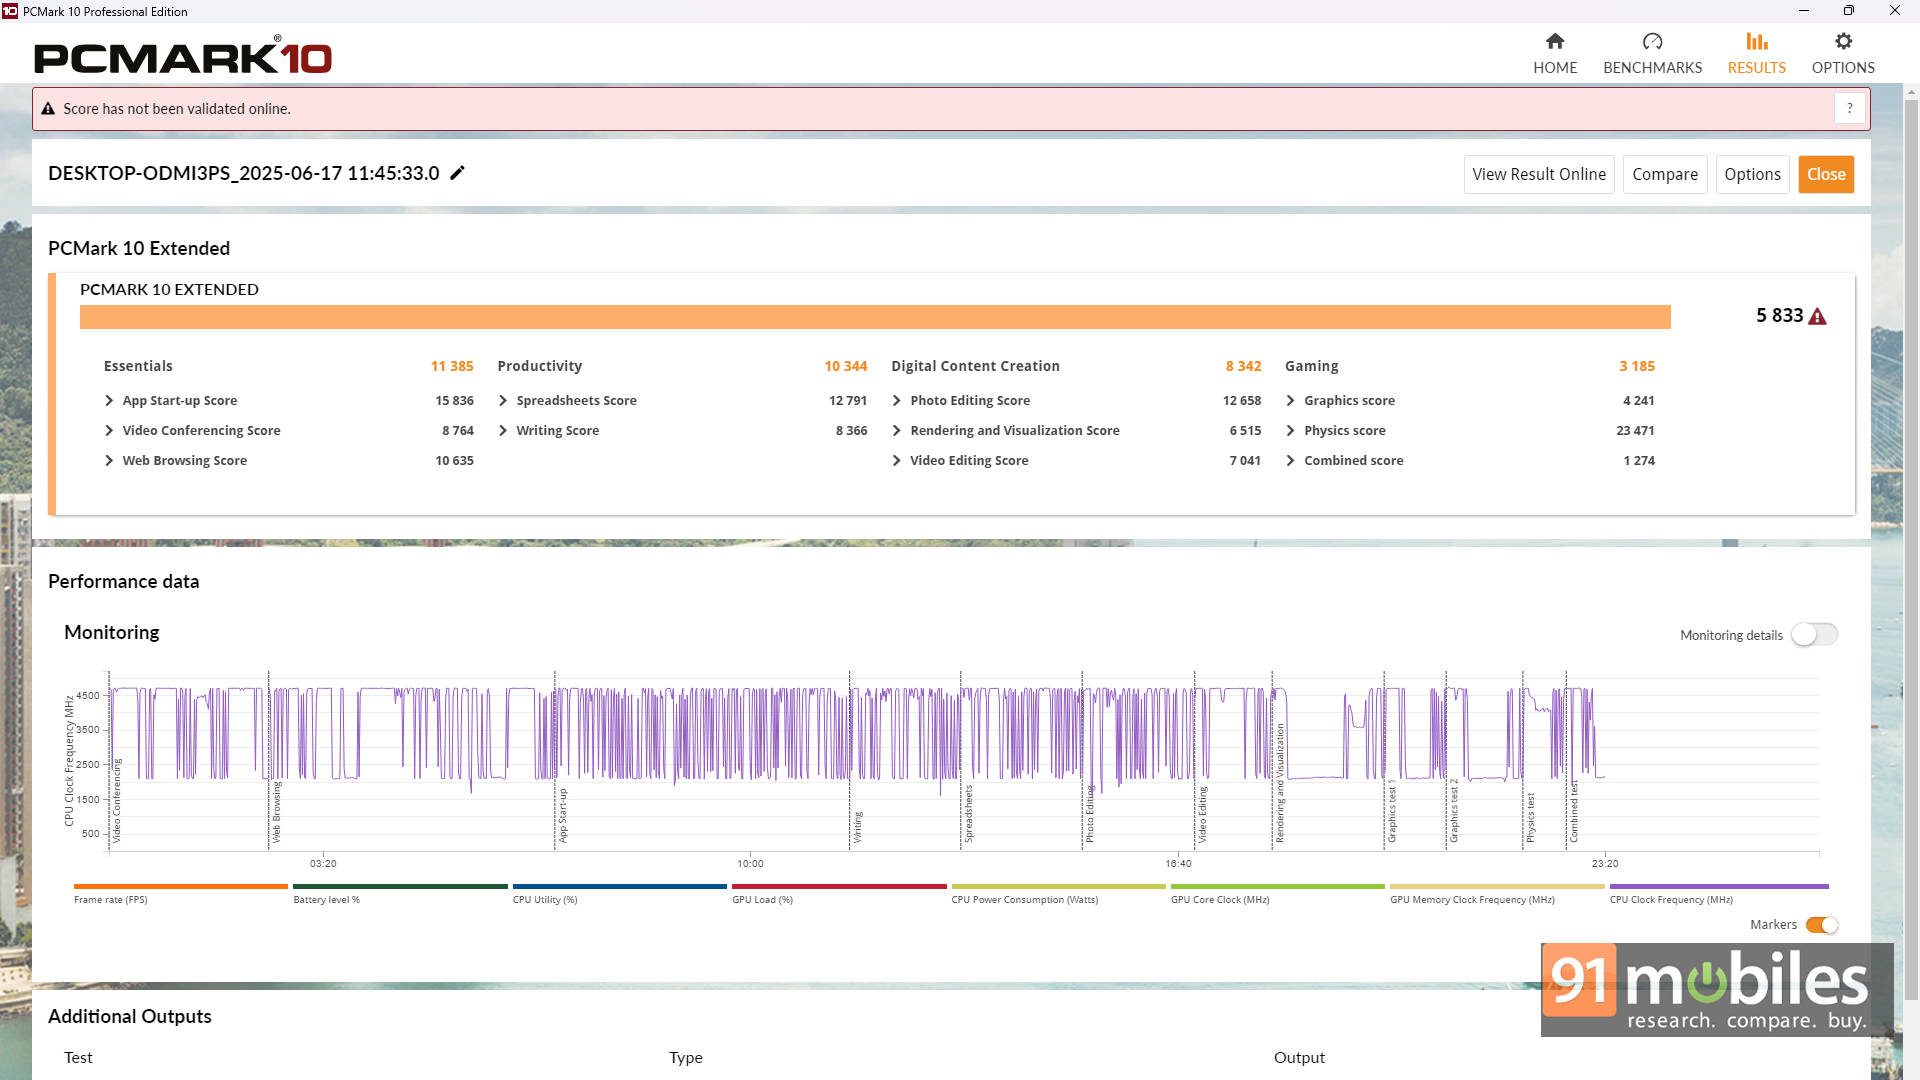Click the warning triangle beside score 5 833

[x=1817, y=316]
